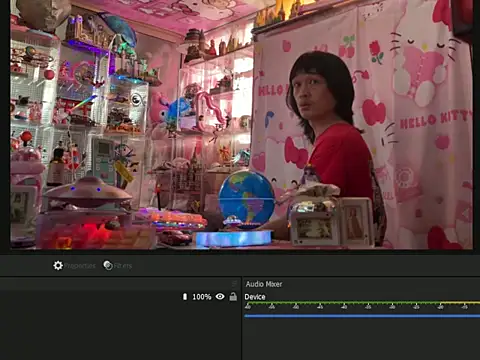Open the dock menu icon left of Audio Mixer

pyautogui.click(x=234, y=284)
